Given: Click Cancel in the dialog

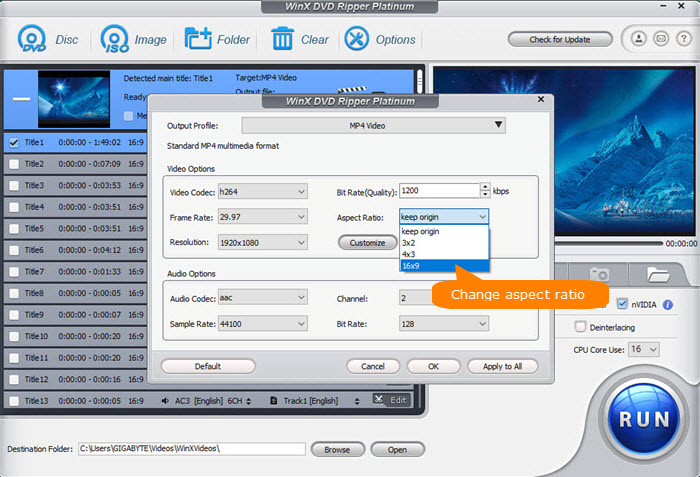Looking at the screenshot, I should point(373,366).
